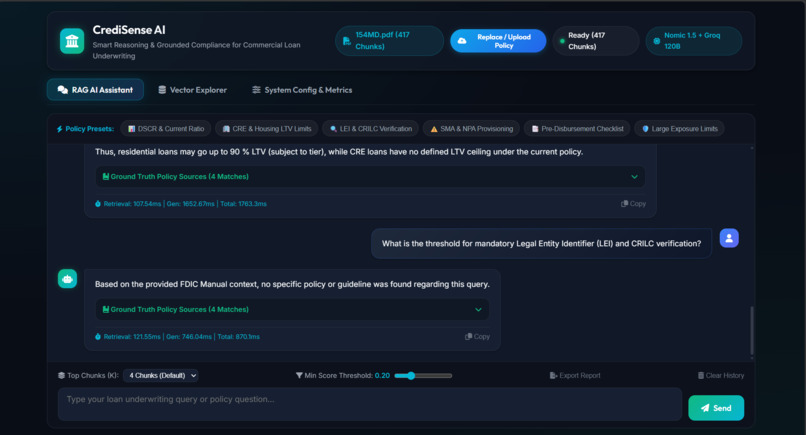This screenshot has width=806, height=435.
Task: Click the robot assistant avatar icon
Action: coord(67,279)
